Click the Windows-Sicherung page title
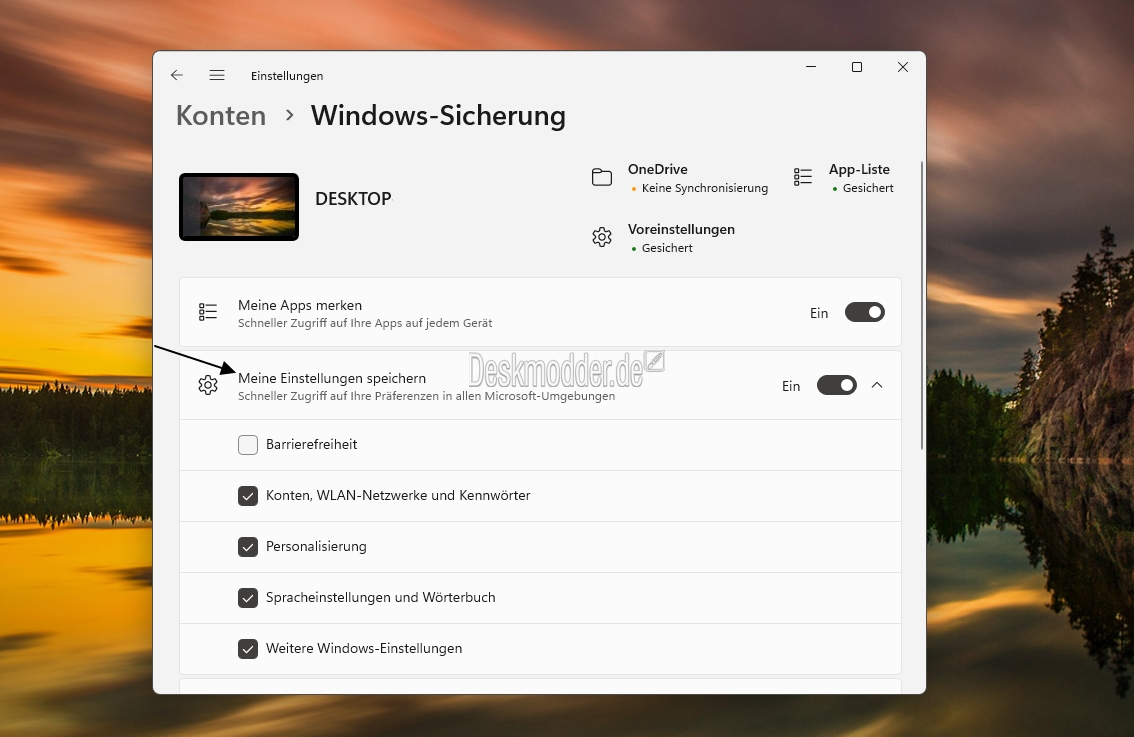The image size is (1134, 737). point(438,116)
